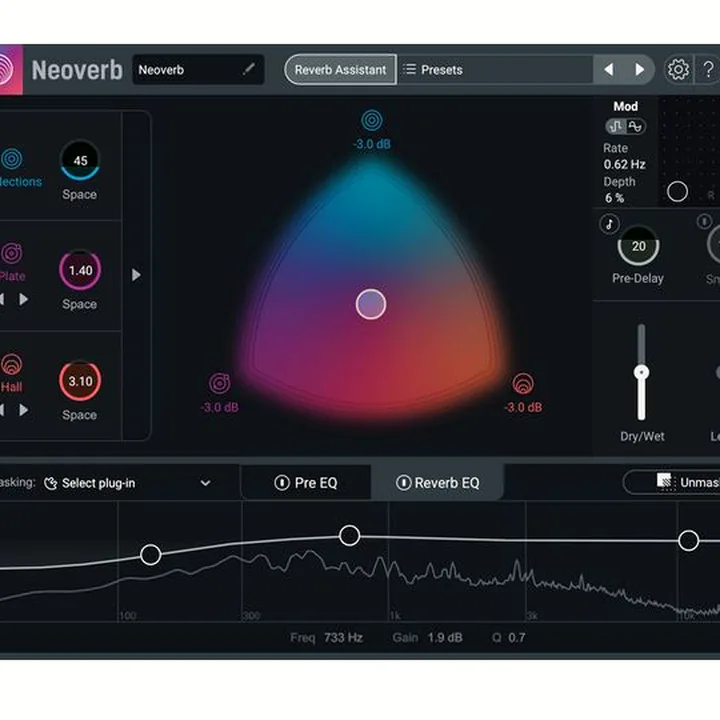Click the blend pad center puck
The image size is (720, 720).
[371, 304]
